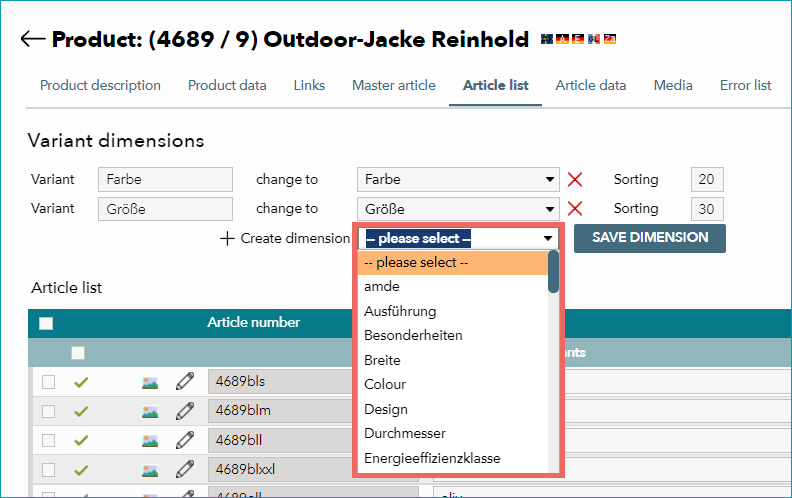Switch to Product data tab
This screenshot has width=792, height=498.
(227, 85)
